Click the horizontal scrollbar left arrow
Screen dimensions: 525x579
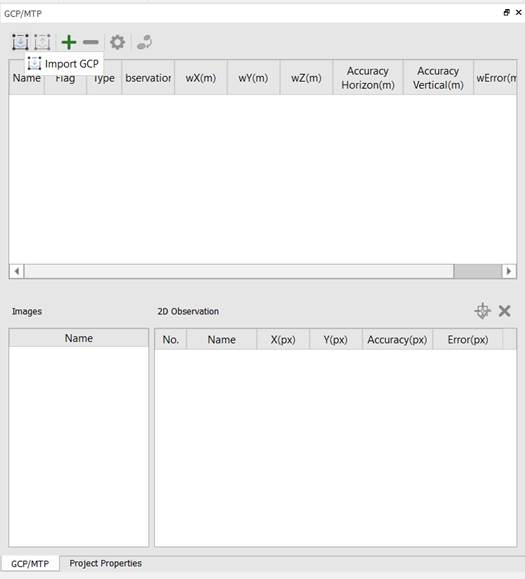[17, 271]
